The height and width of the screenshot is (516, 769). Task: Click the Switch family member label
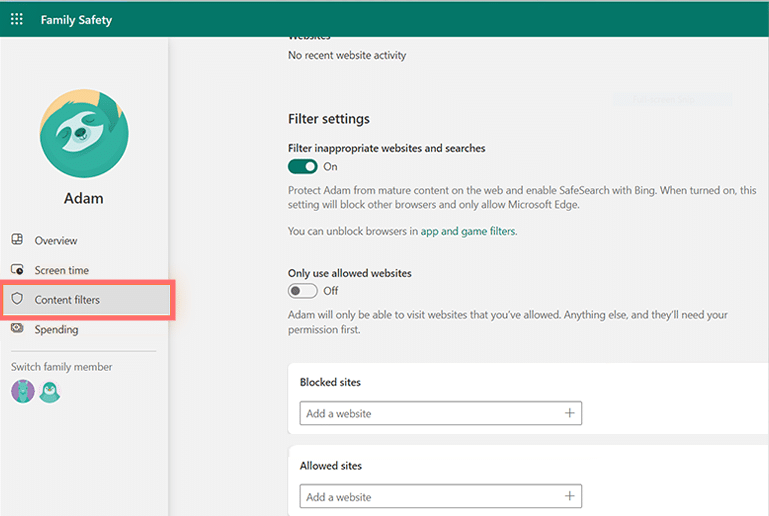point(61,367)
